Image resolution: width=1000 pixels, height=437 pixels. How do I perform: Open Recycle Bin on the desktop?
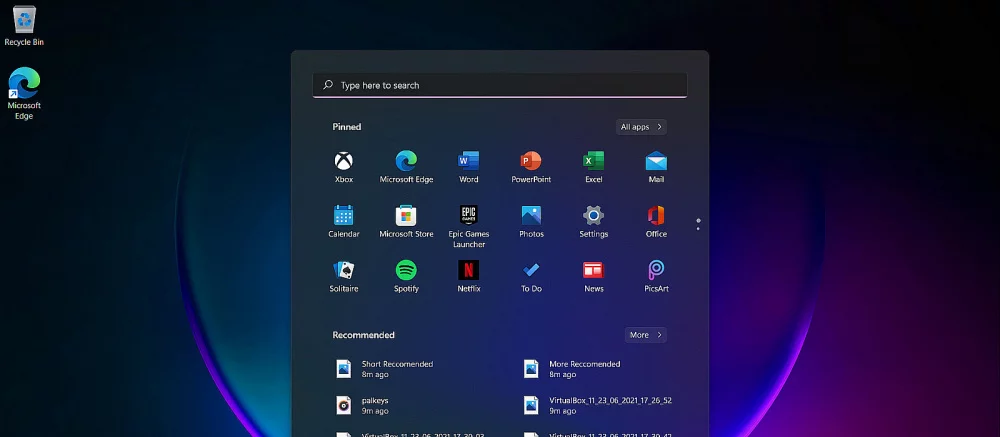tap(24, 26)
